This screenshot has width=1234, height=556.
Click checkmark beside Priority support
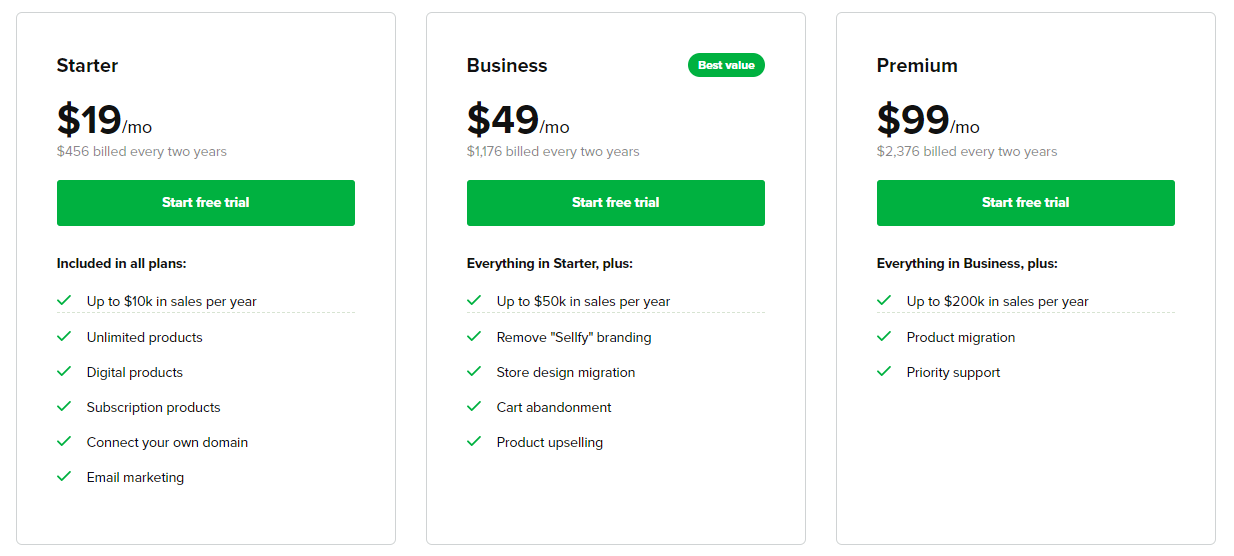click(884, 371)
